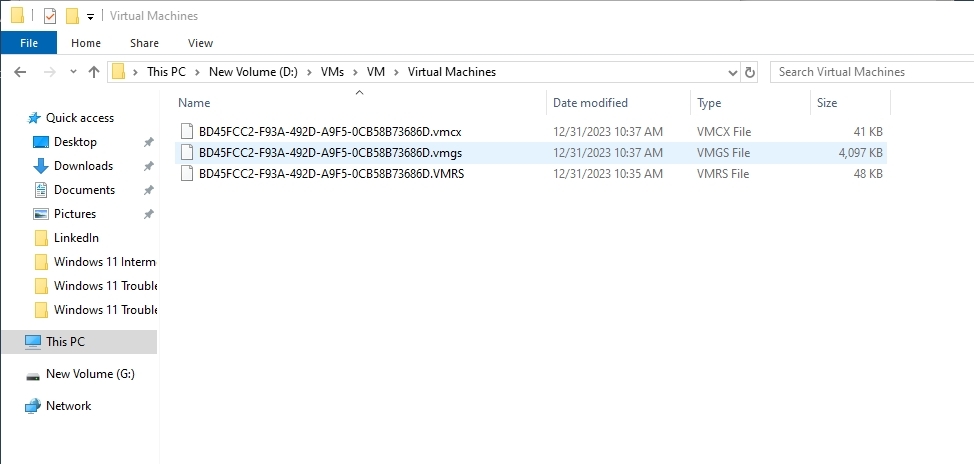Select the .vmgs file row

click(531, 153)
